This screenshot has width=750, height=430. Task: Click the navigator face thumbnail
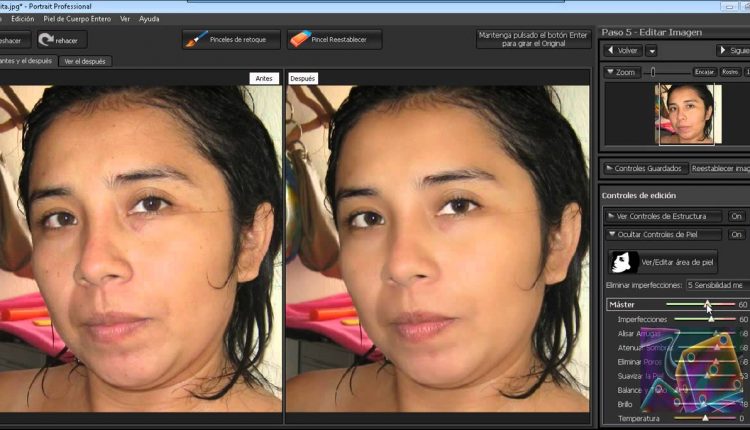(x=687, y=114)
